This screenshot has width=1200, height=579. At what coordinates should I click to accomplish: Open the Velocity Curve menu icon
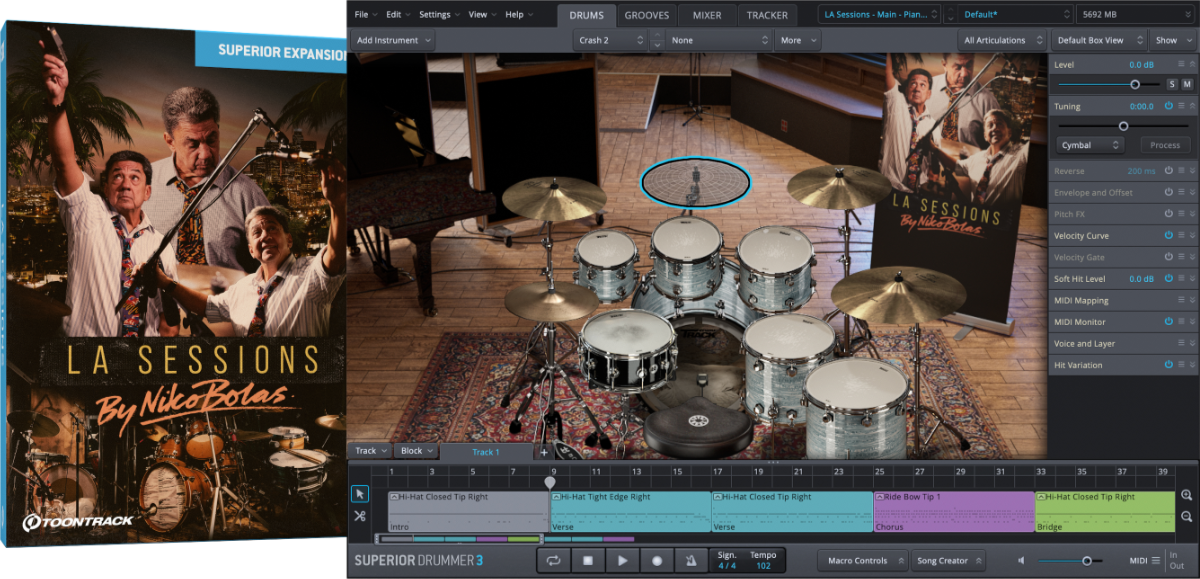1181,236
